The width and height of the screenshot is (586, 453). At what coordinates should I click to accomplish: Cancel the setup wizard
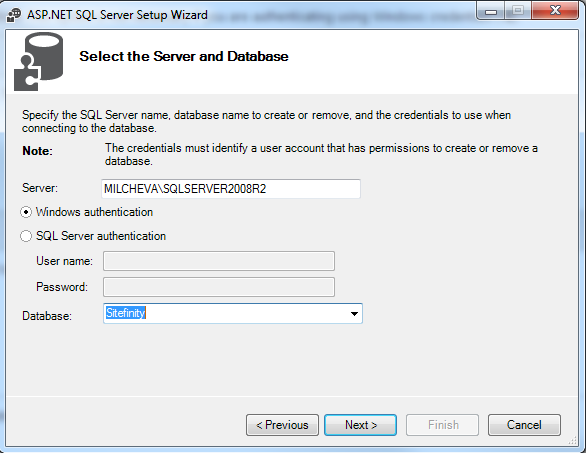(524, 425)
